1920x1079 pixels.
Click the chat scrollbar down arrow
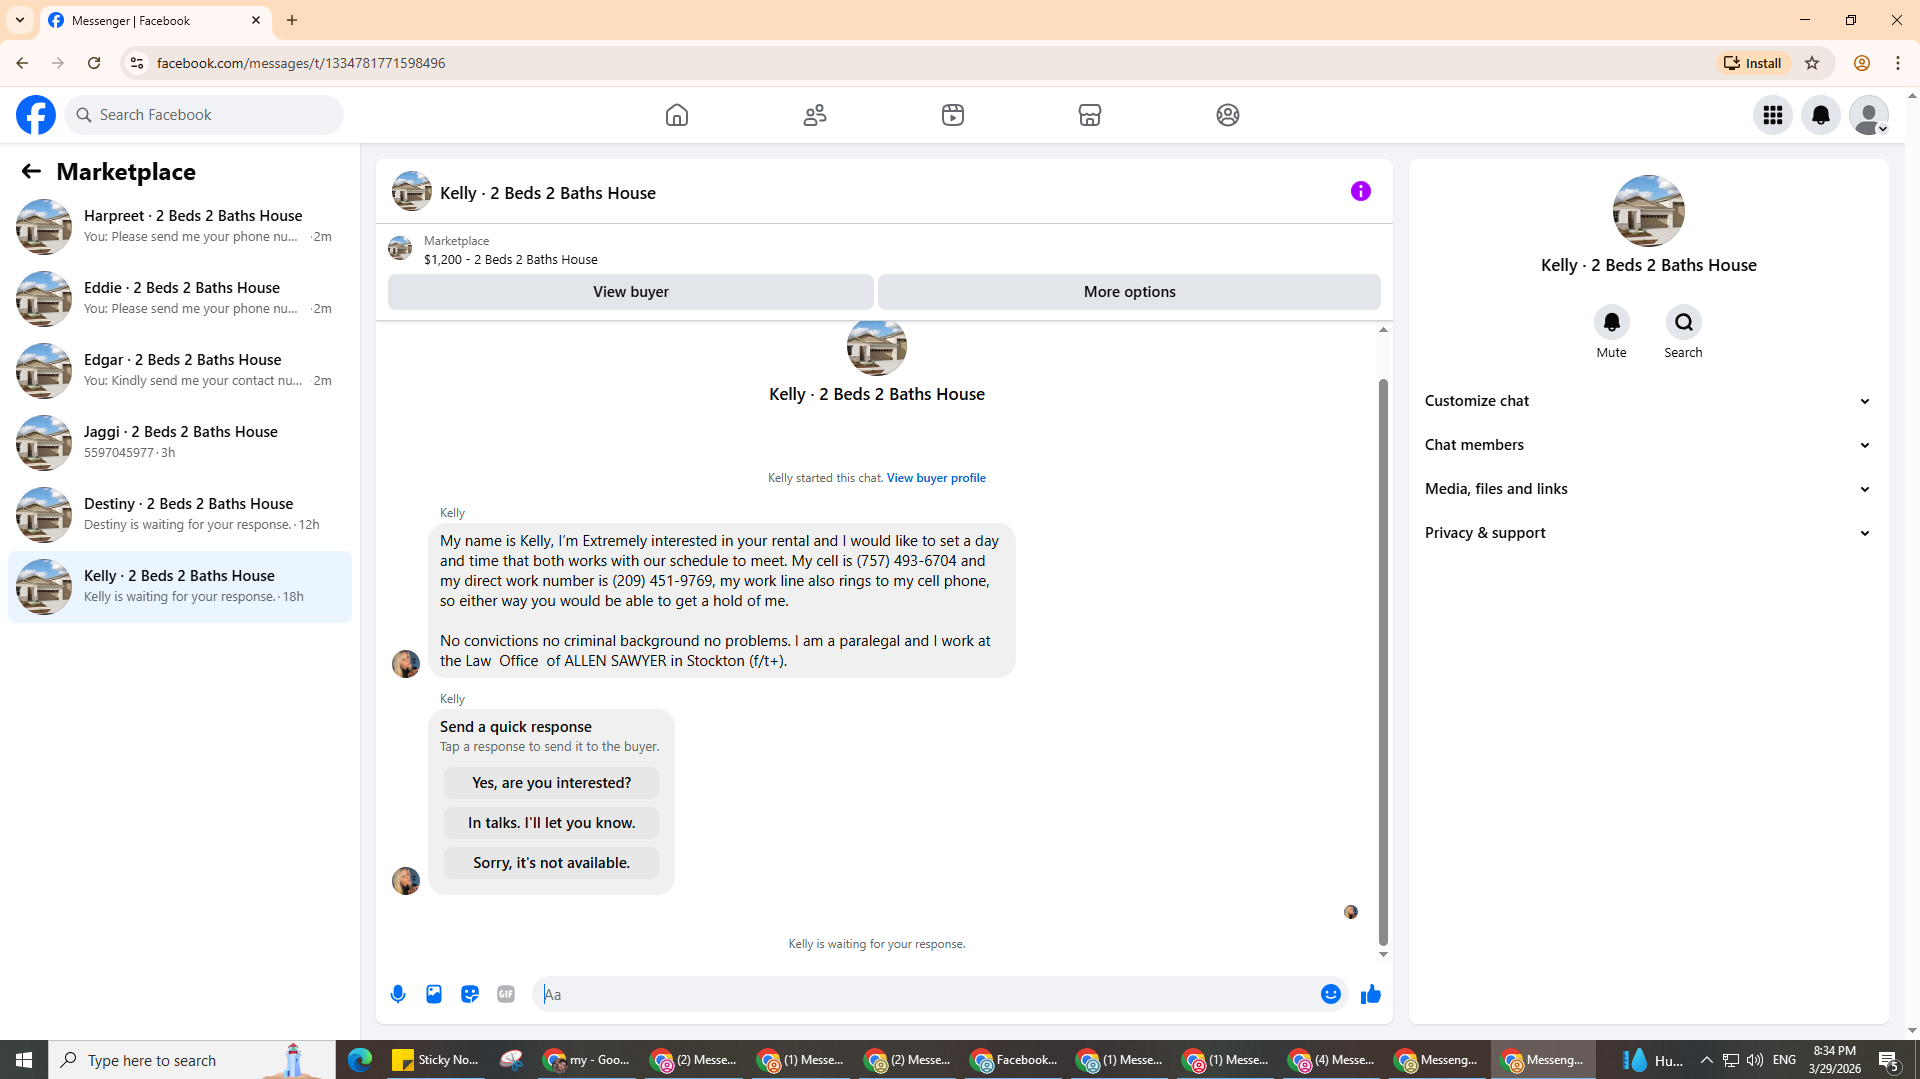[1383, 955]
